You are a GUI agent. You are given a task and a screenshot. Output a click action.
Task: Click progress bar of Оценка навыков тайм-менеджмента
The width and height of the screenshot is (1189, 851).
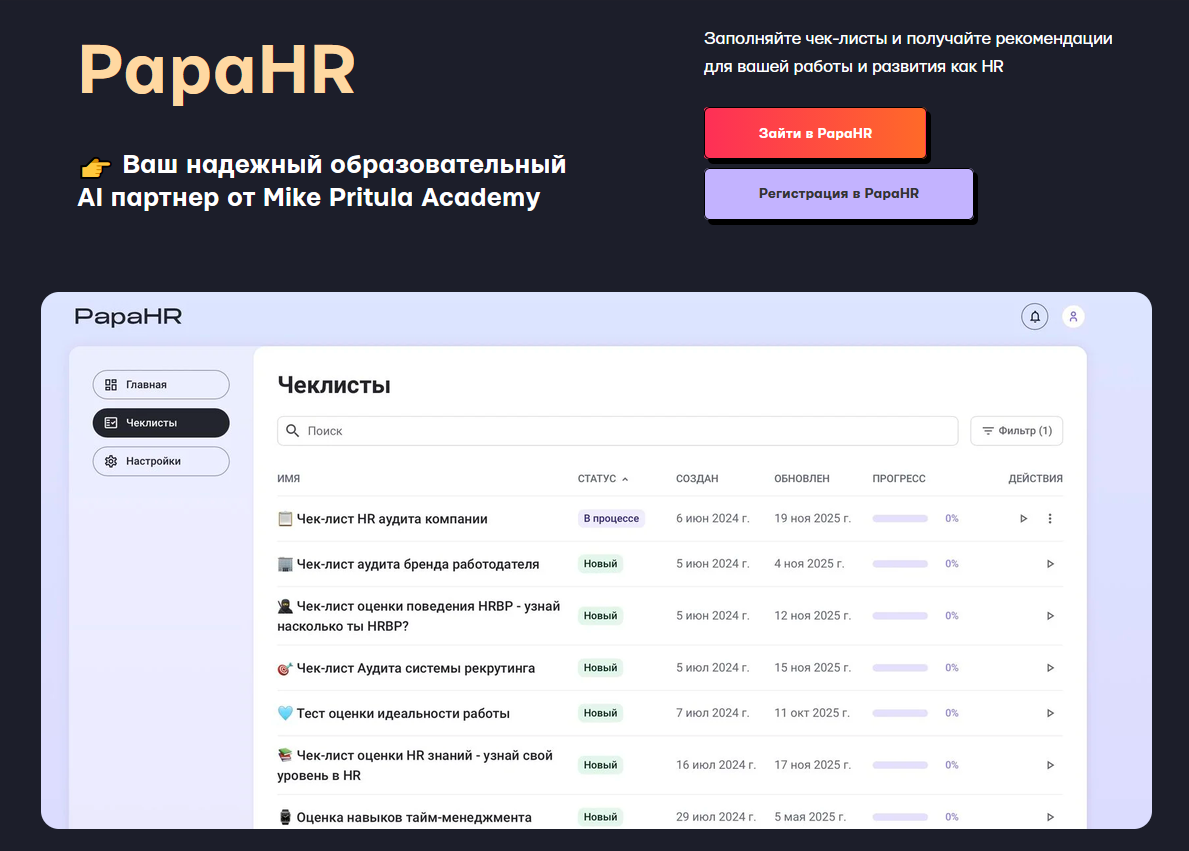900,817
